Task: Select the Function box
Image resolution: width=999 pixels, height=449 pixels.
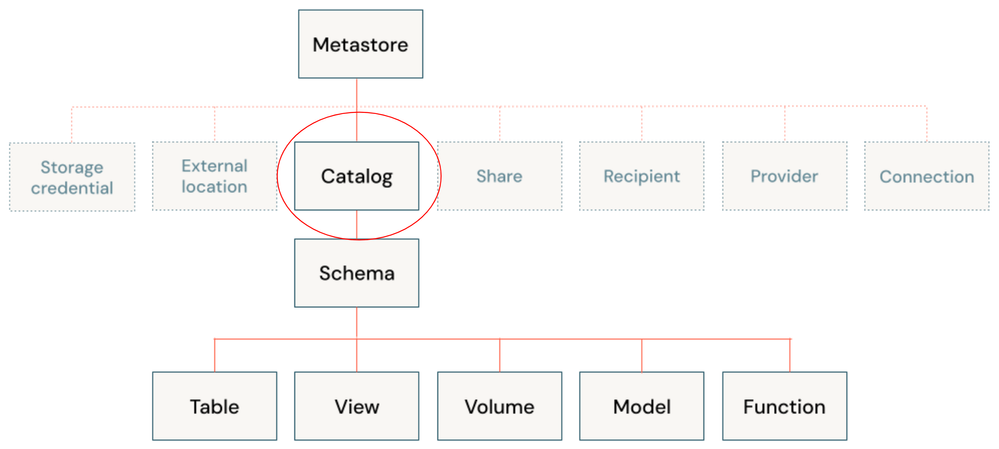Action: 784,406
